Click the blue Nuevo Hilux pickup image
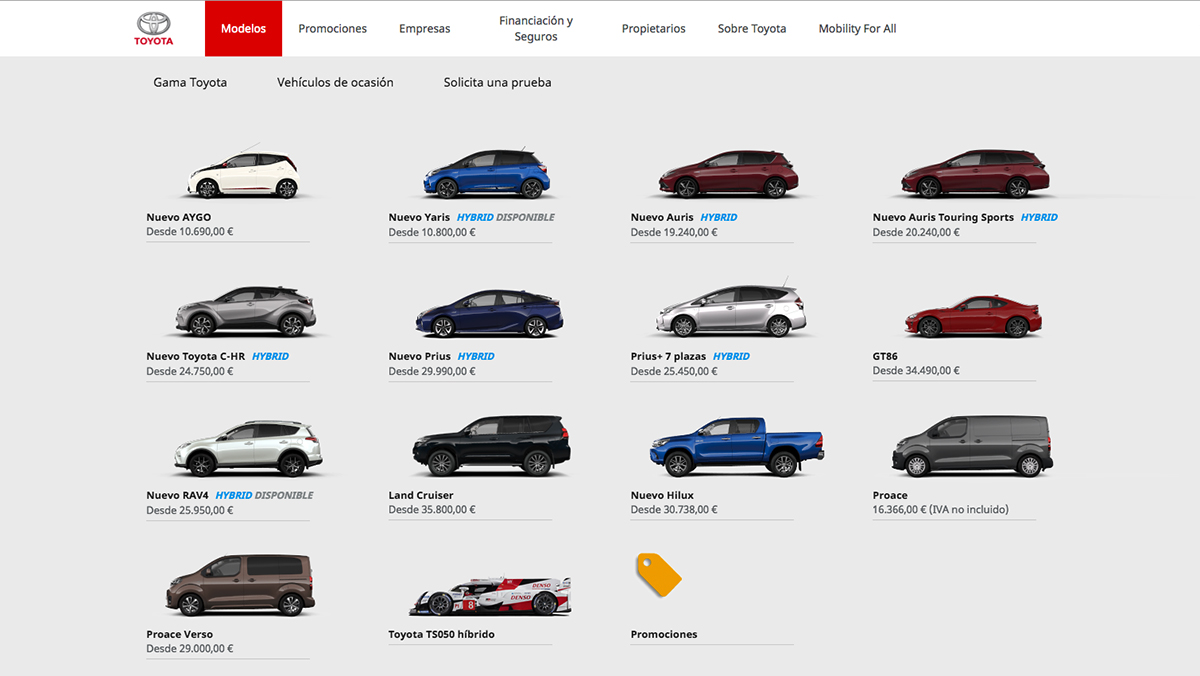1200x676 pixels. (x=737, y=447)
